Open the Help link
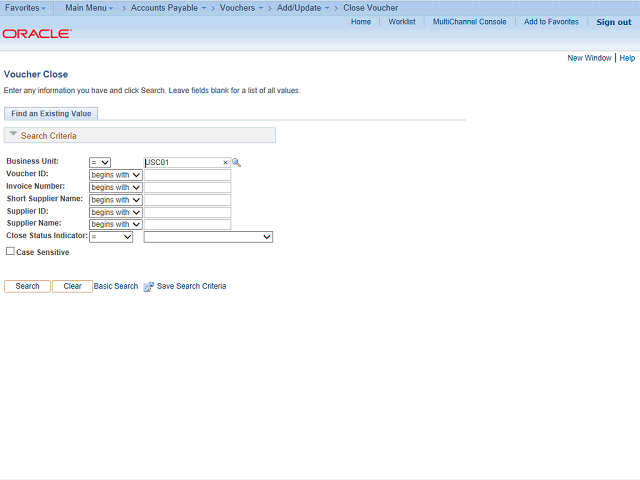This screenshot has height=480, width=640. click(x=627, y=58)
